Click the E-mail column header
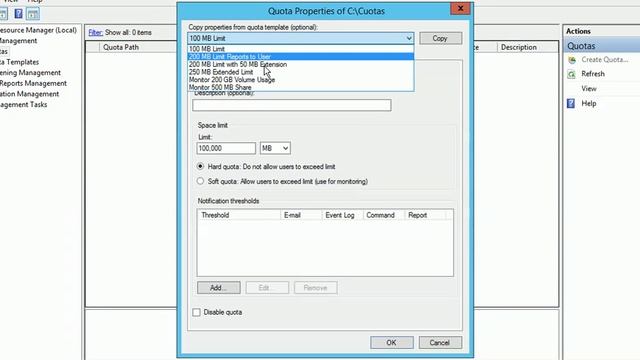640x360 pixels. point(301,215)
